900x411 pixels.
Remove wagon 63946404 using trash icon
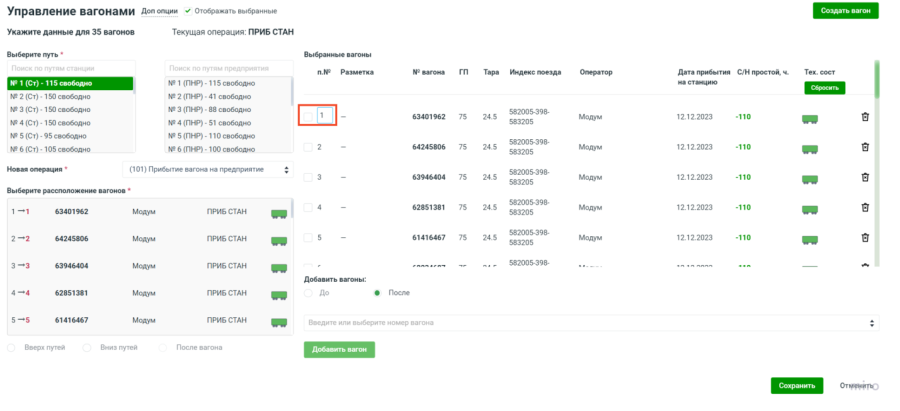(865, 177)
